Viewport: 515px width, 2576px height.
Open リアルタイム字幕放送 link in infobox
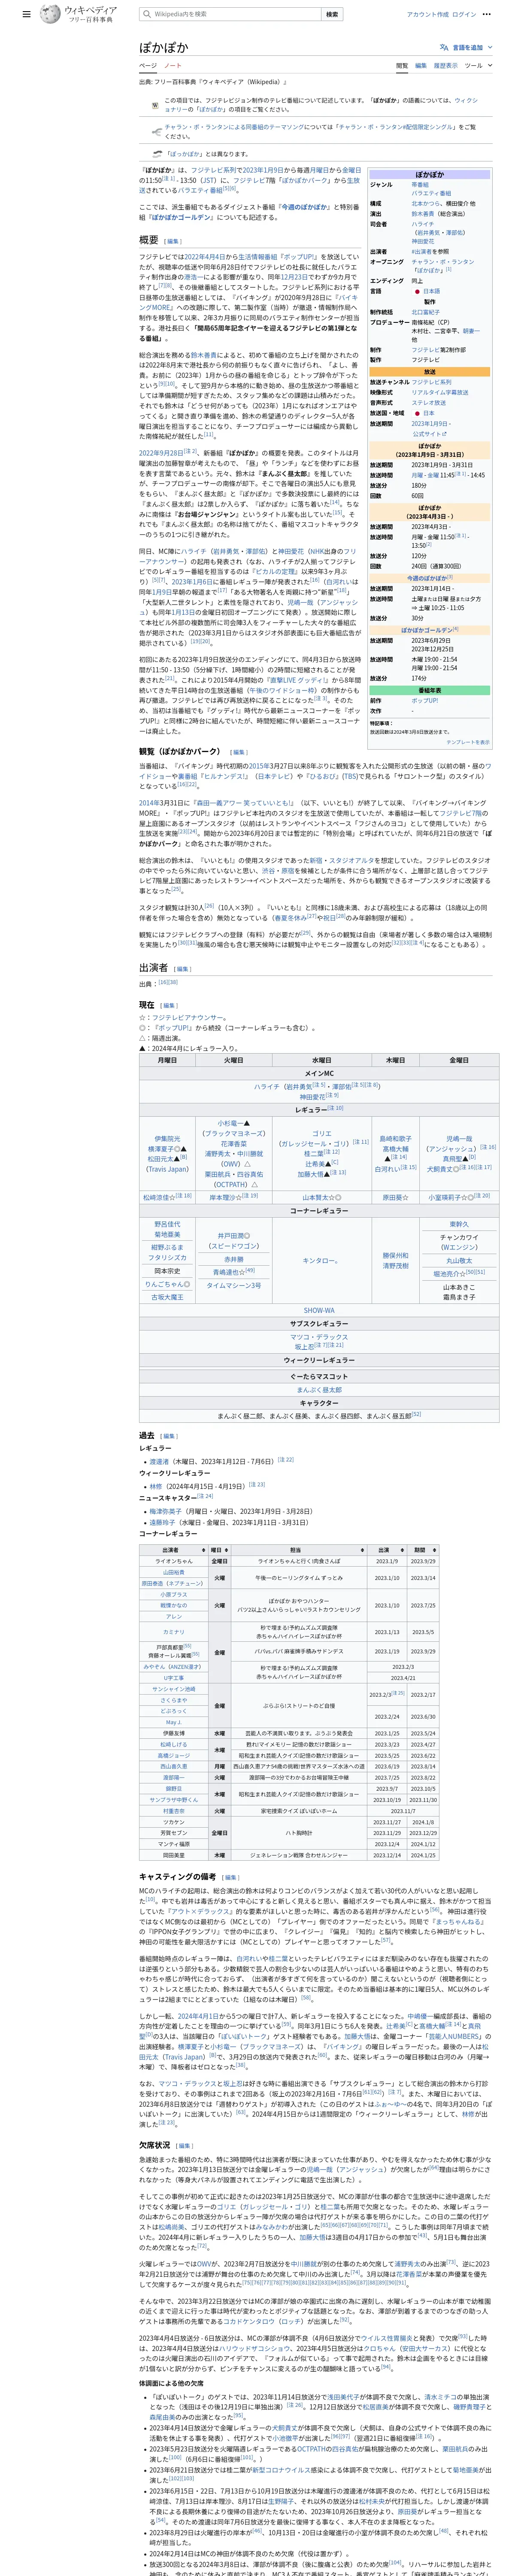439,393
